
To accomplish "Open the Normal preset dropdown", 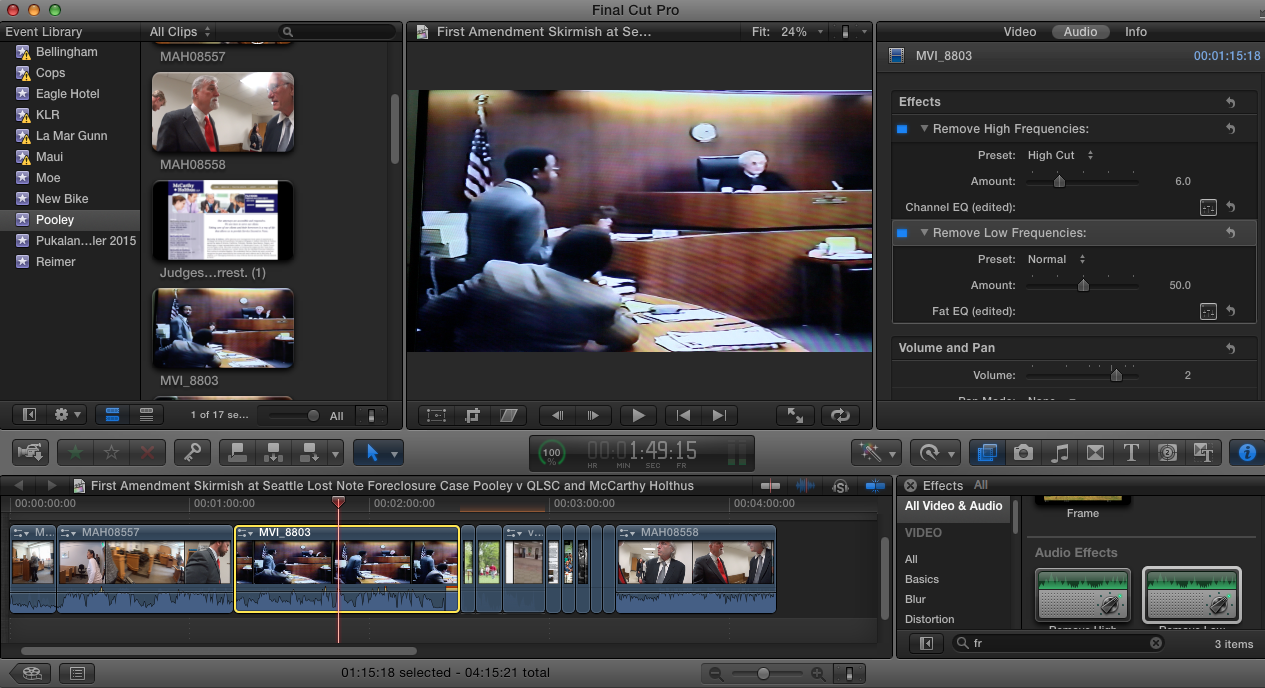I will [1056, 259].
